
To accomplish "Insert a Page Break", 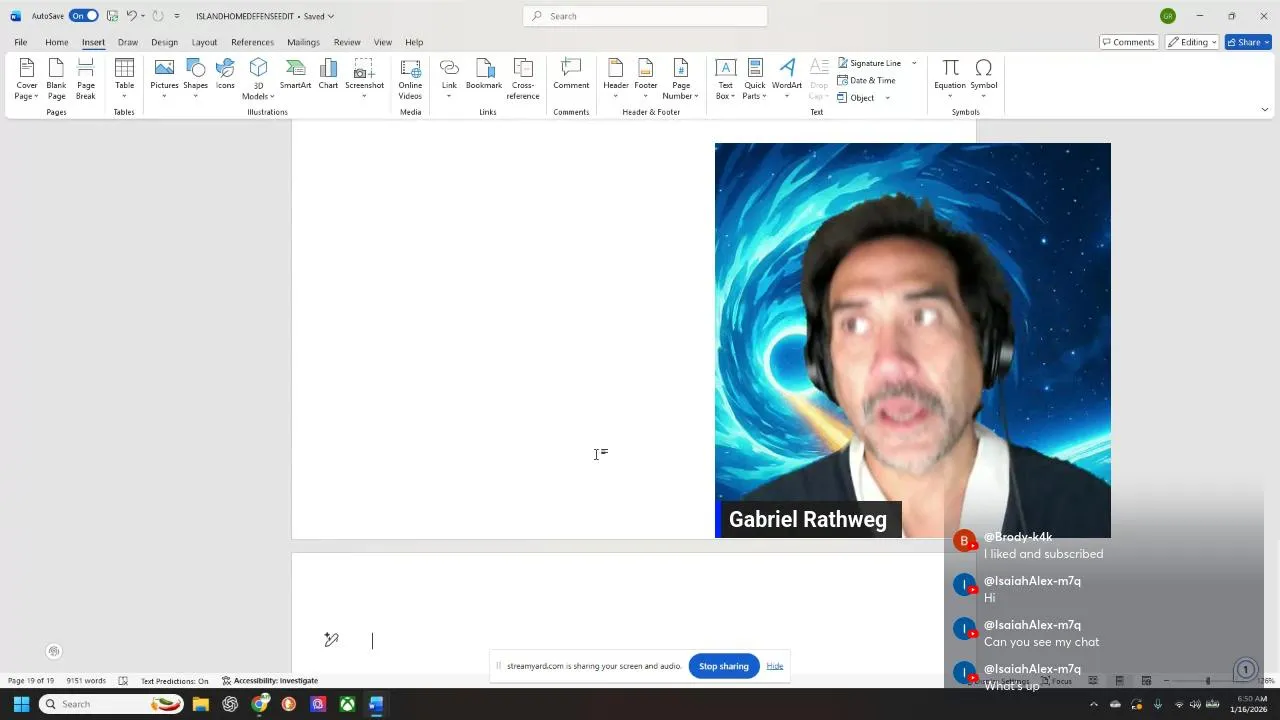I will [86, 79].
